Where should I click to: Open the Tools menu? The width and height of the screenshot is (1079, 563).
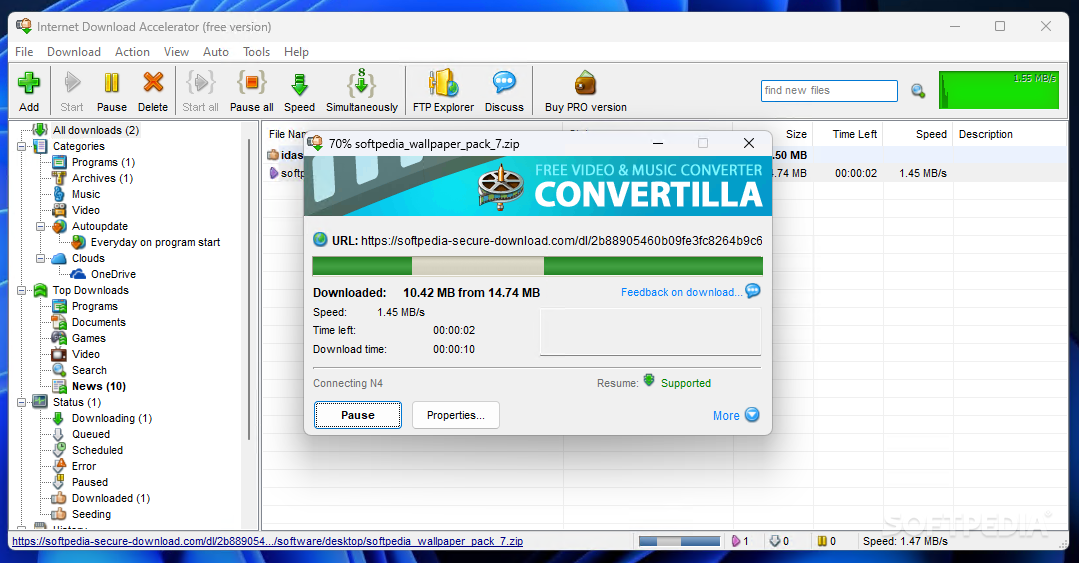coord(256,52)
